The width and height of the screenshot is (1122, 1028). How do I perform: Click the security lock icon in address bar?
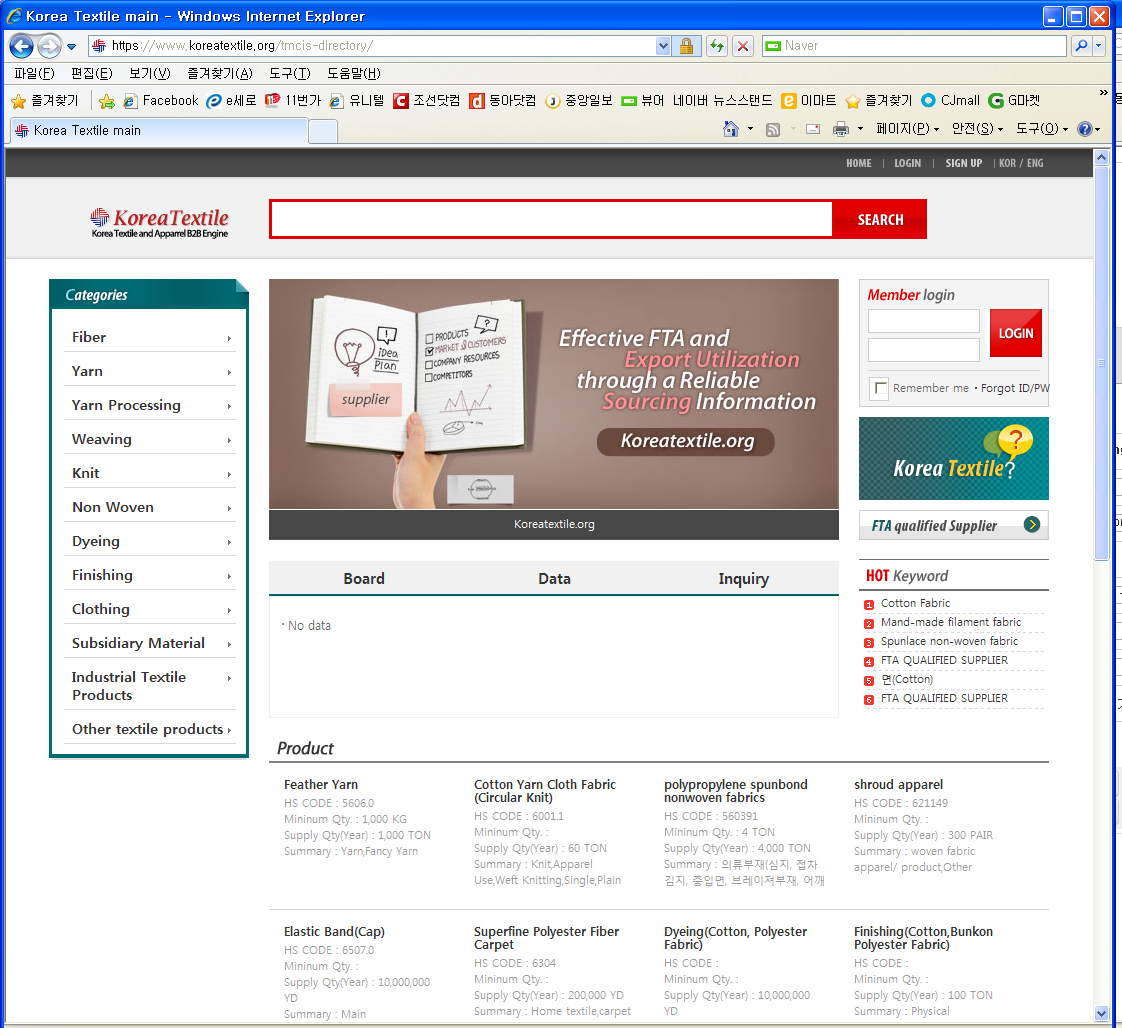(x=686, y=46)
